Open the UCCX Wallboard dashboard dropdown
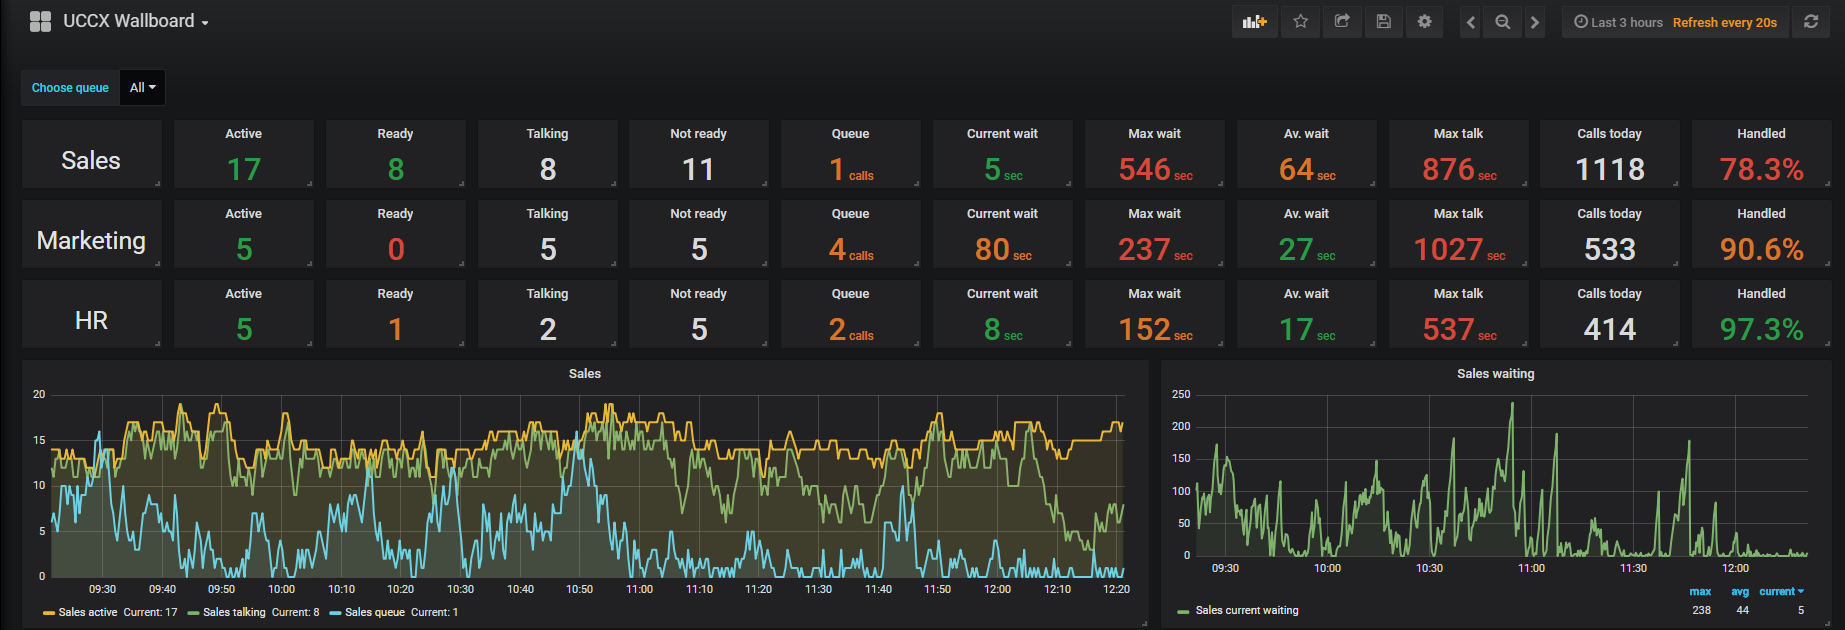The width and height of the screenshot is (1845, 630). click(136, 21)
